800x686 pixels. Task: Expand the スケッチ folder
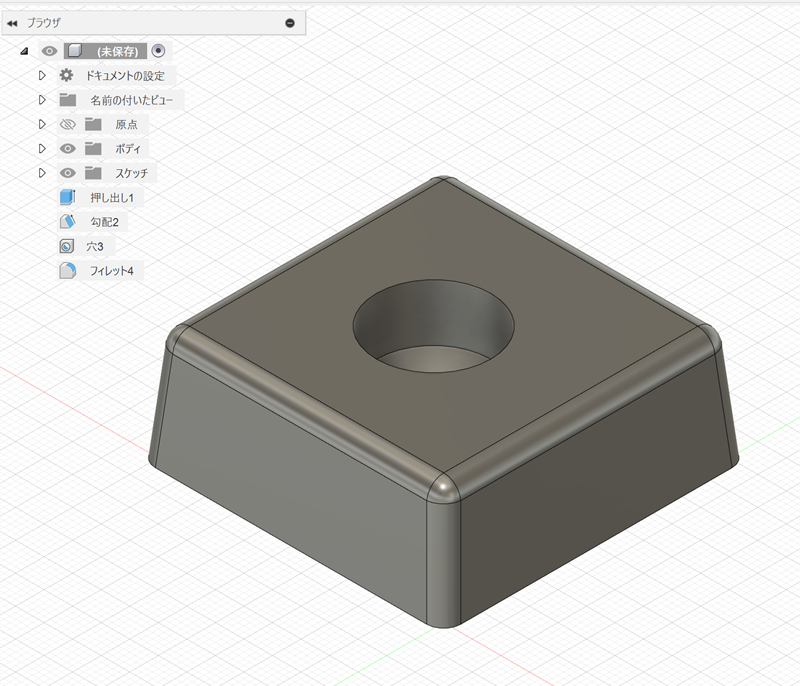(x=42, y=173)
